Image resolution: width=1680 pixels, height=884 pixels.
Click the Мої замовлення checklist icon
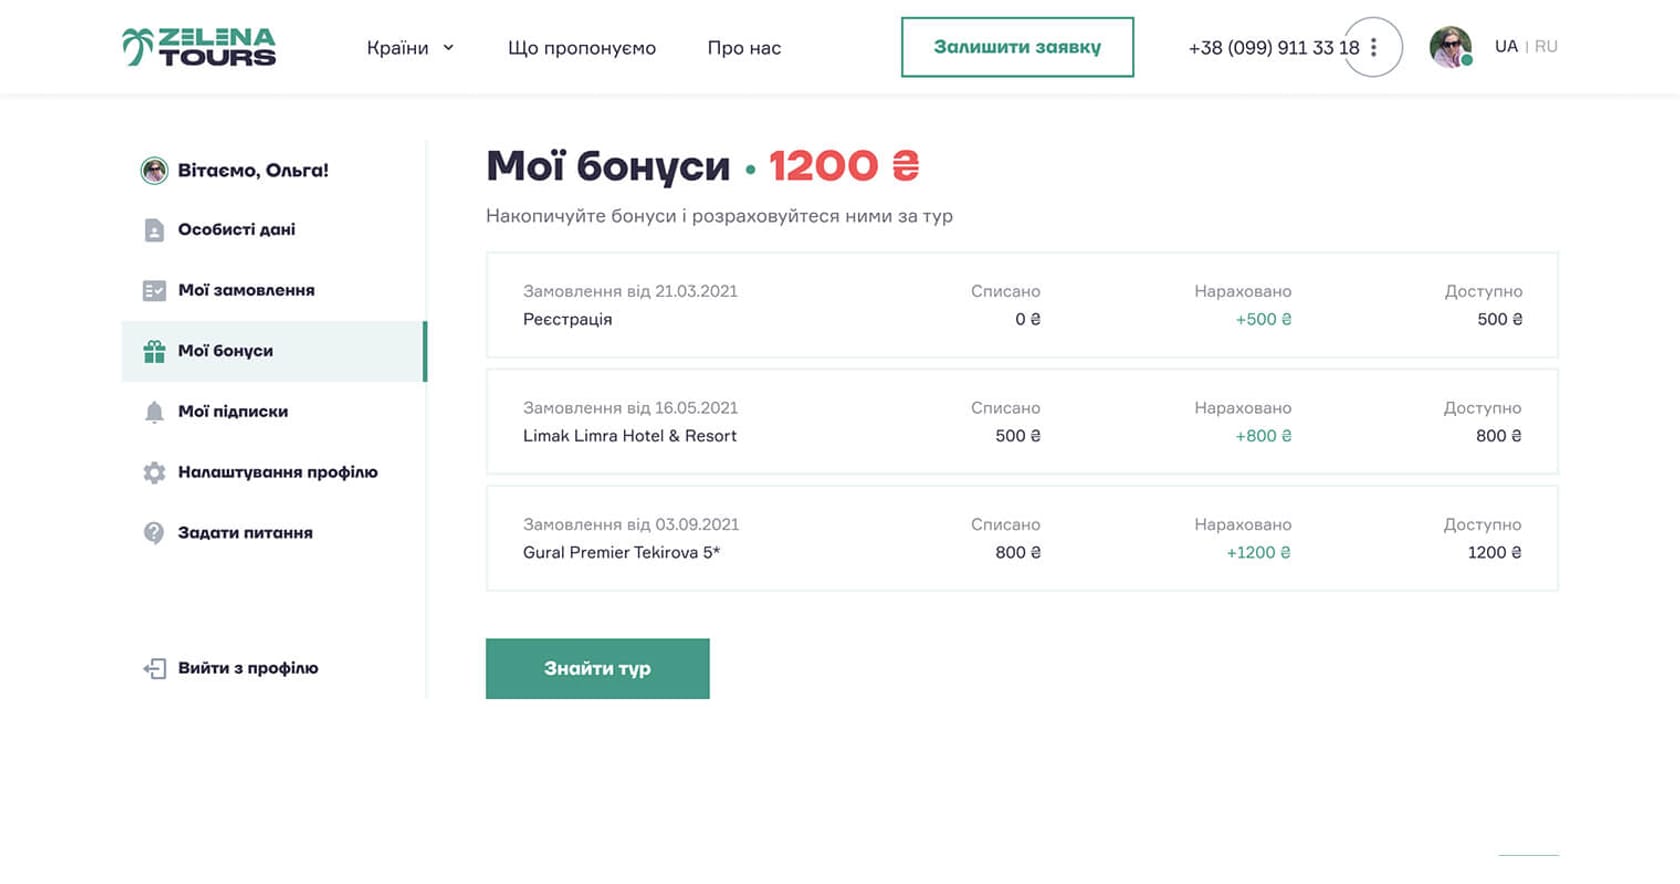pyautogui.click(x=154, y=291)
